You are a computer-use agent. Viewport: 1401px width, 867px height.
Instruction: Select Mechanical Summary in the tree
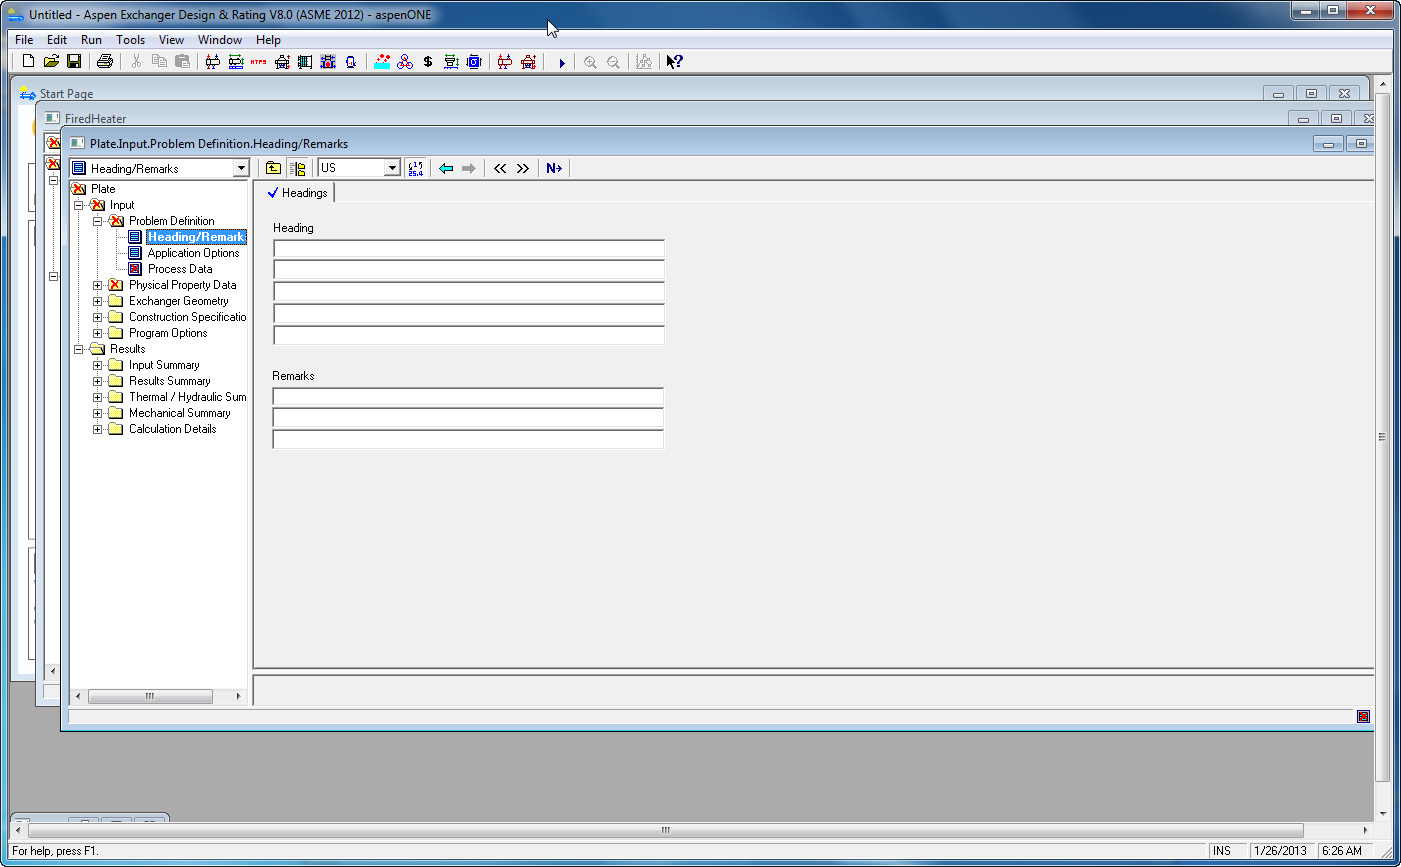coord(179,413)
